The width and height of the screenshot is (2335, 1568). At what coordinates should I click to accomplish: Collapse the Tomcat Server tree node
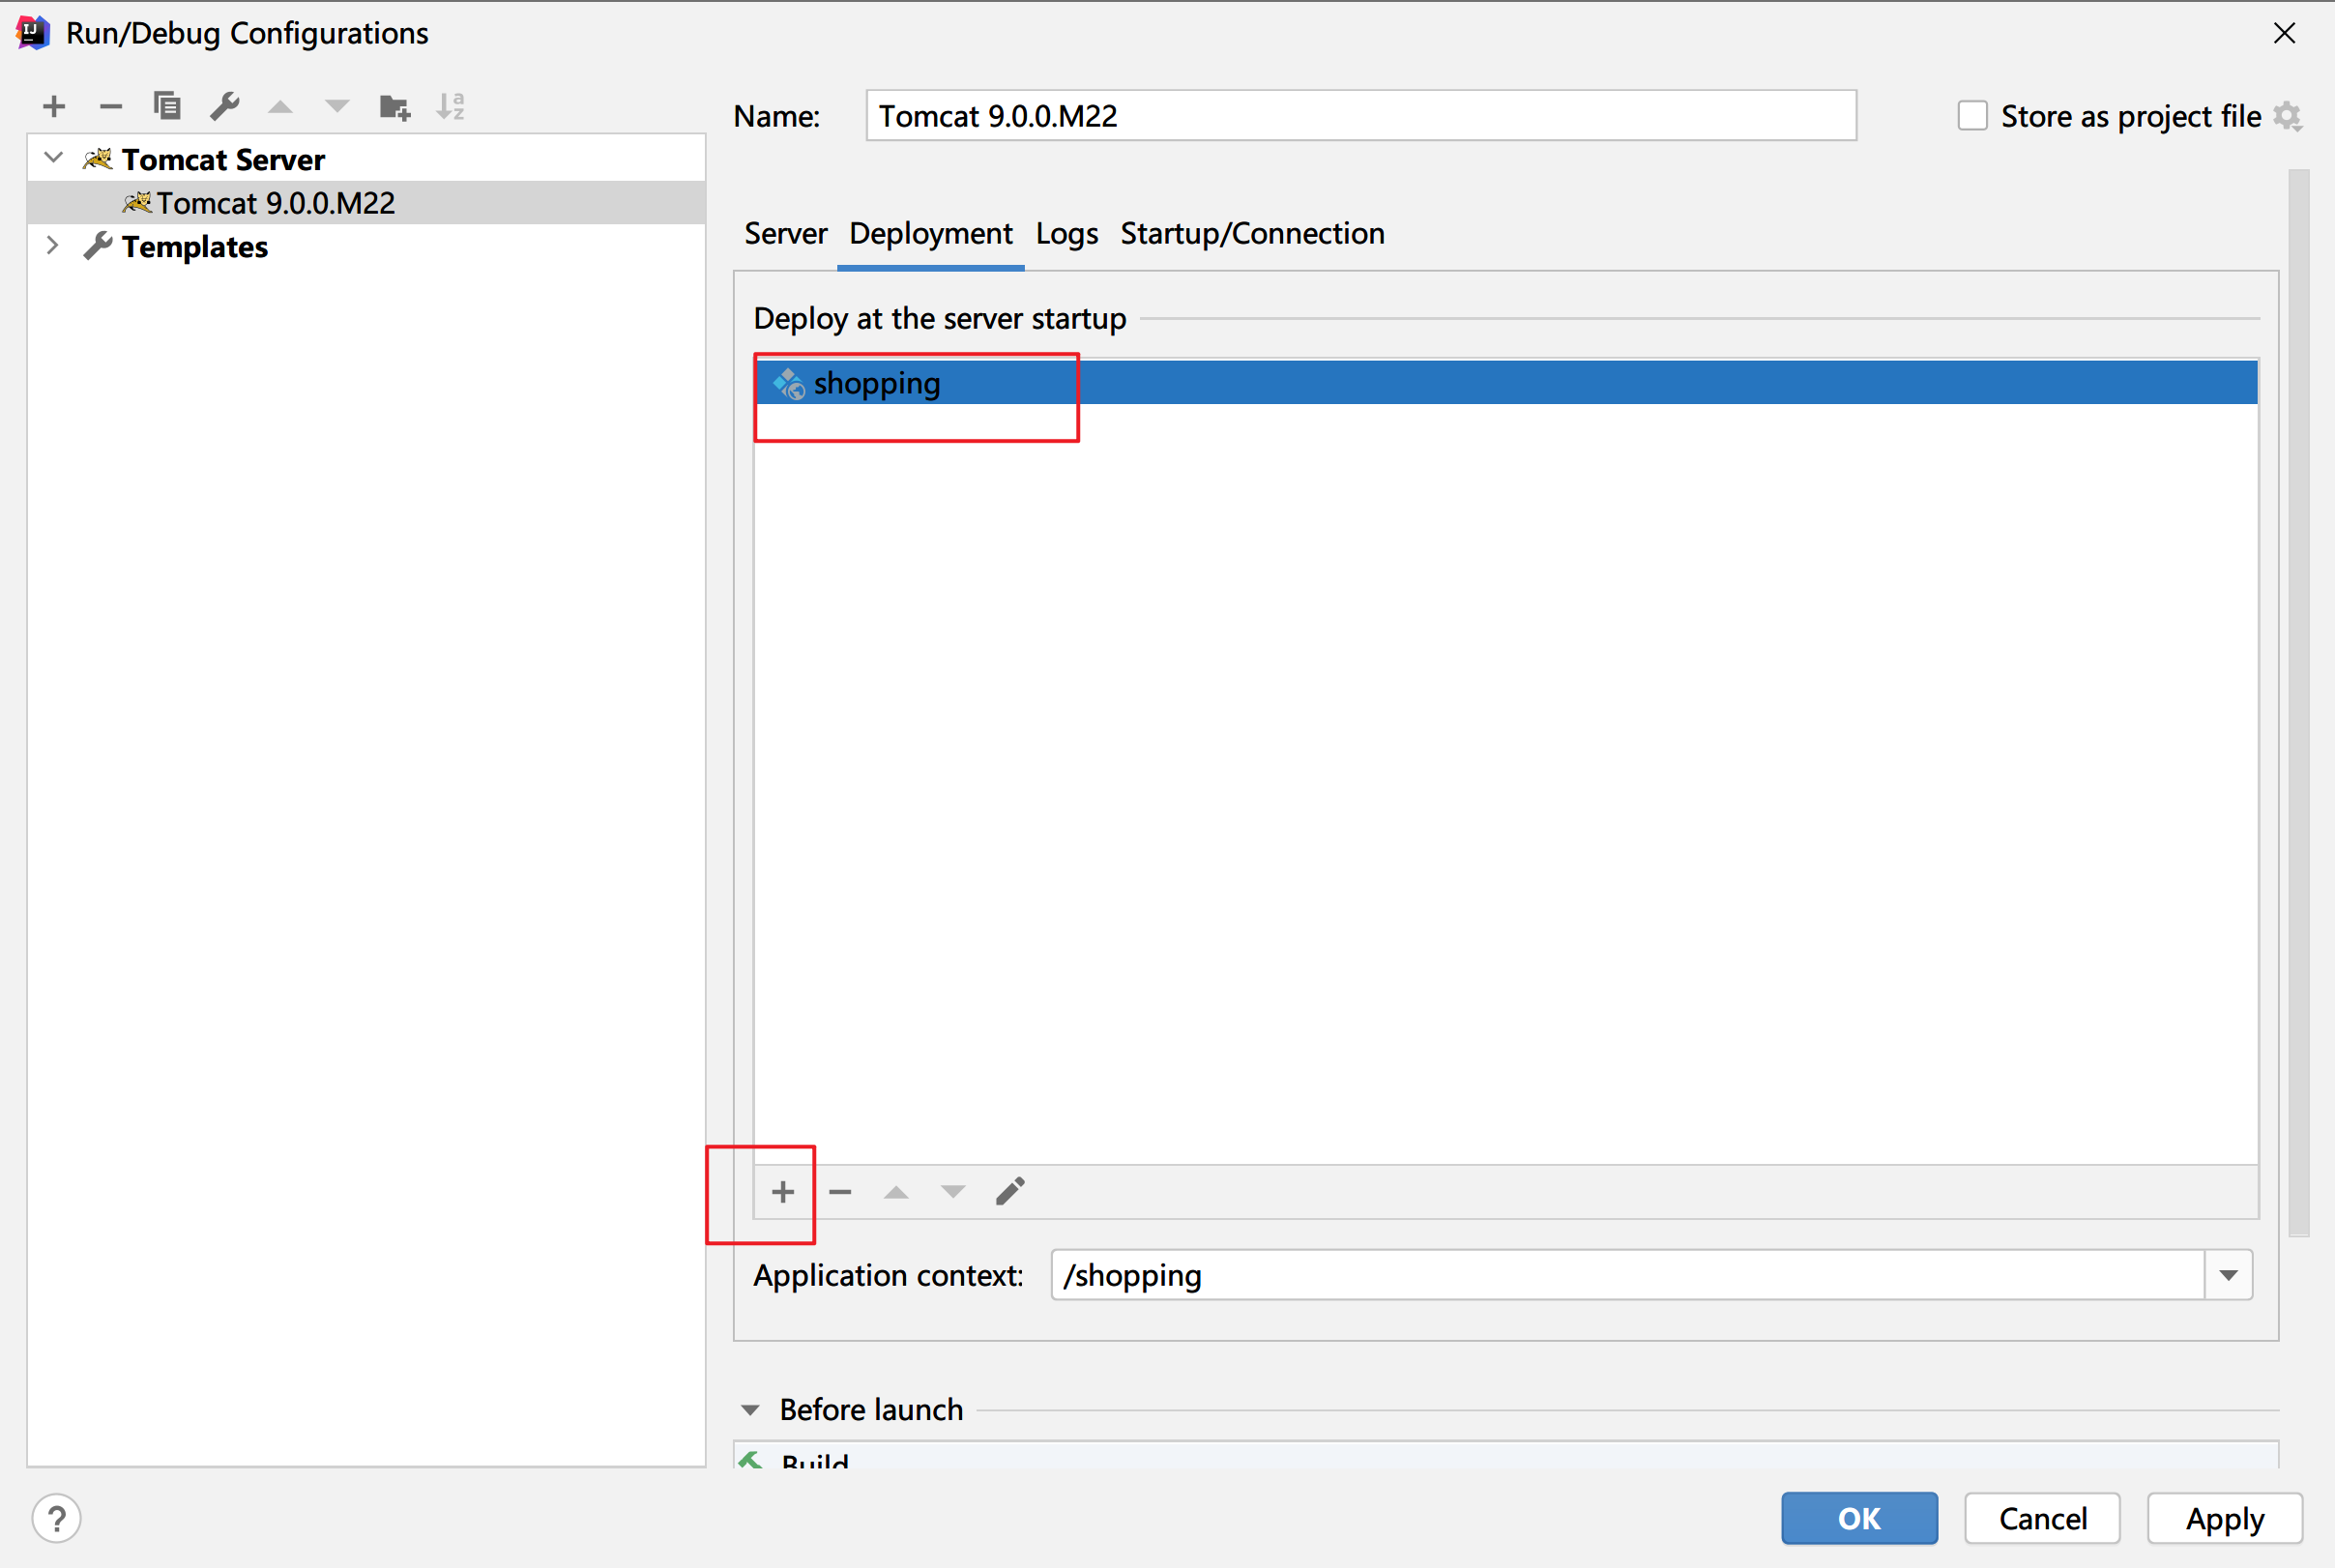[54, 158]
